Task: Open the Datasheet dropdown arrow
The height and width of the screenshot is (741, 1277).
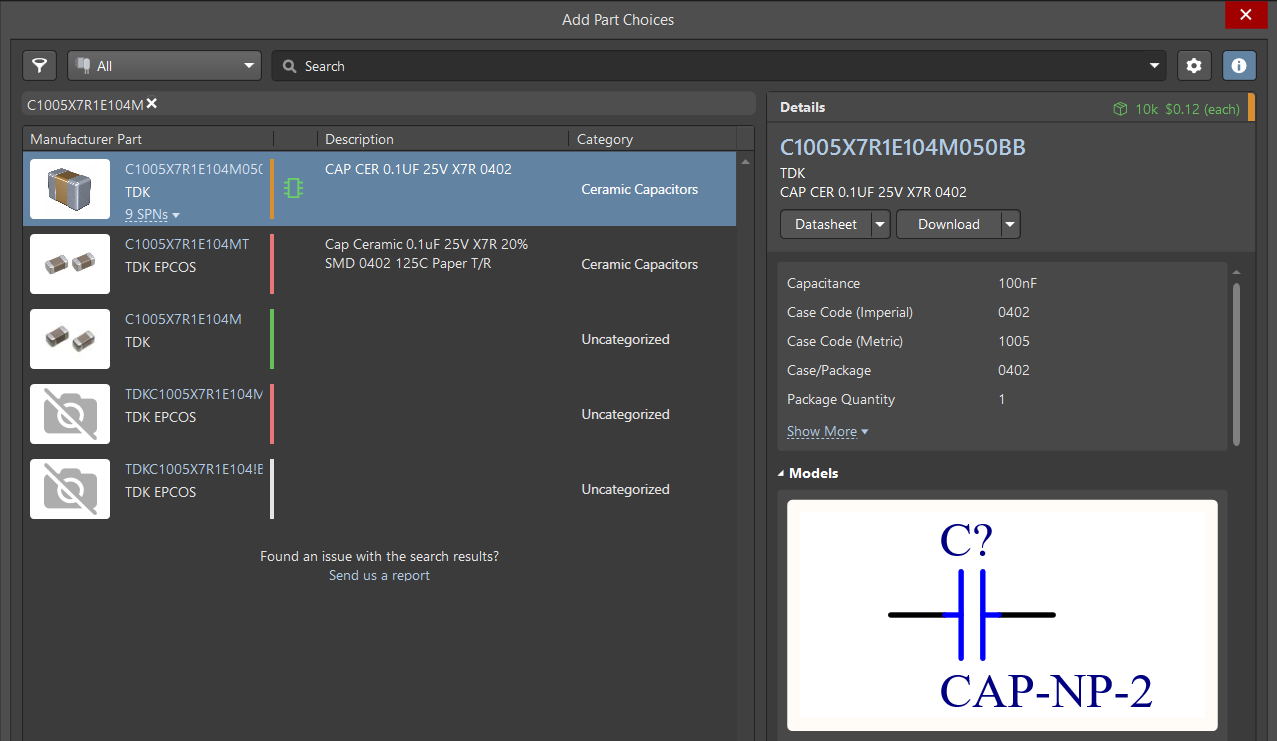Action: pos(880,225)
